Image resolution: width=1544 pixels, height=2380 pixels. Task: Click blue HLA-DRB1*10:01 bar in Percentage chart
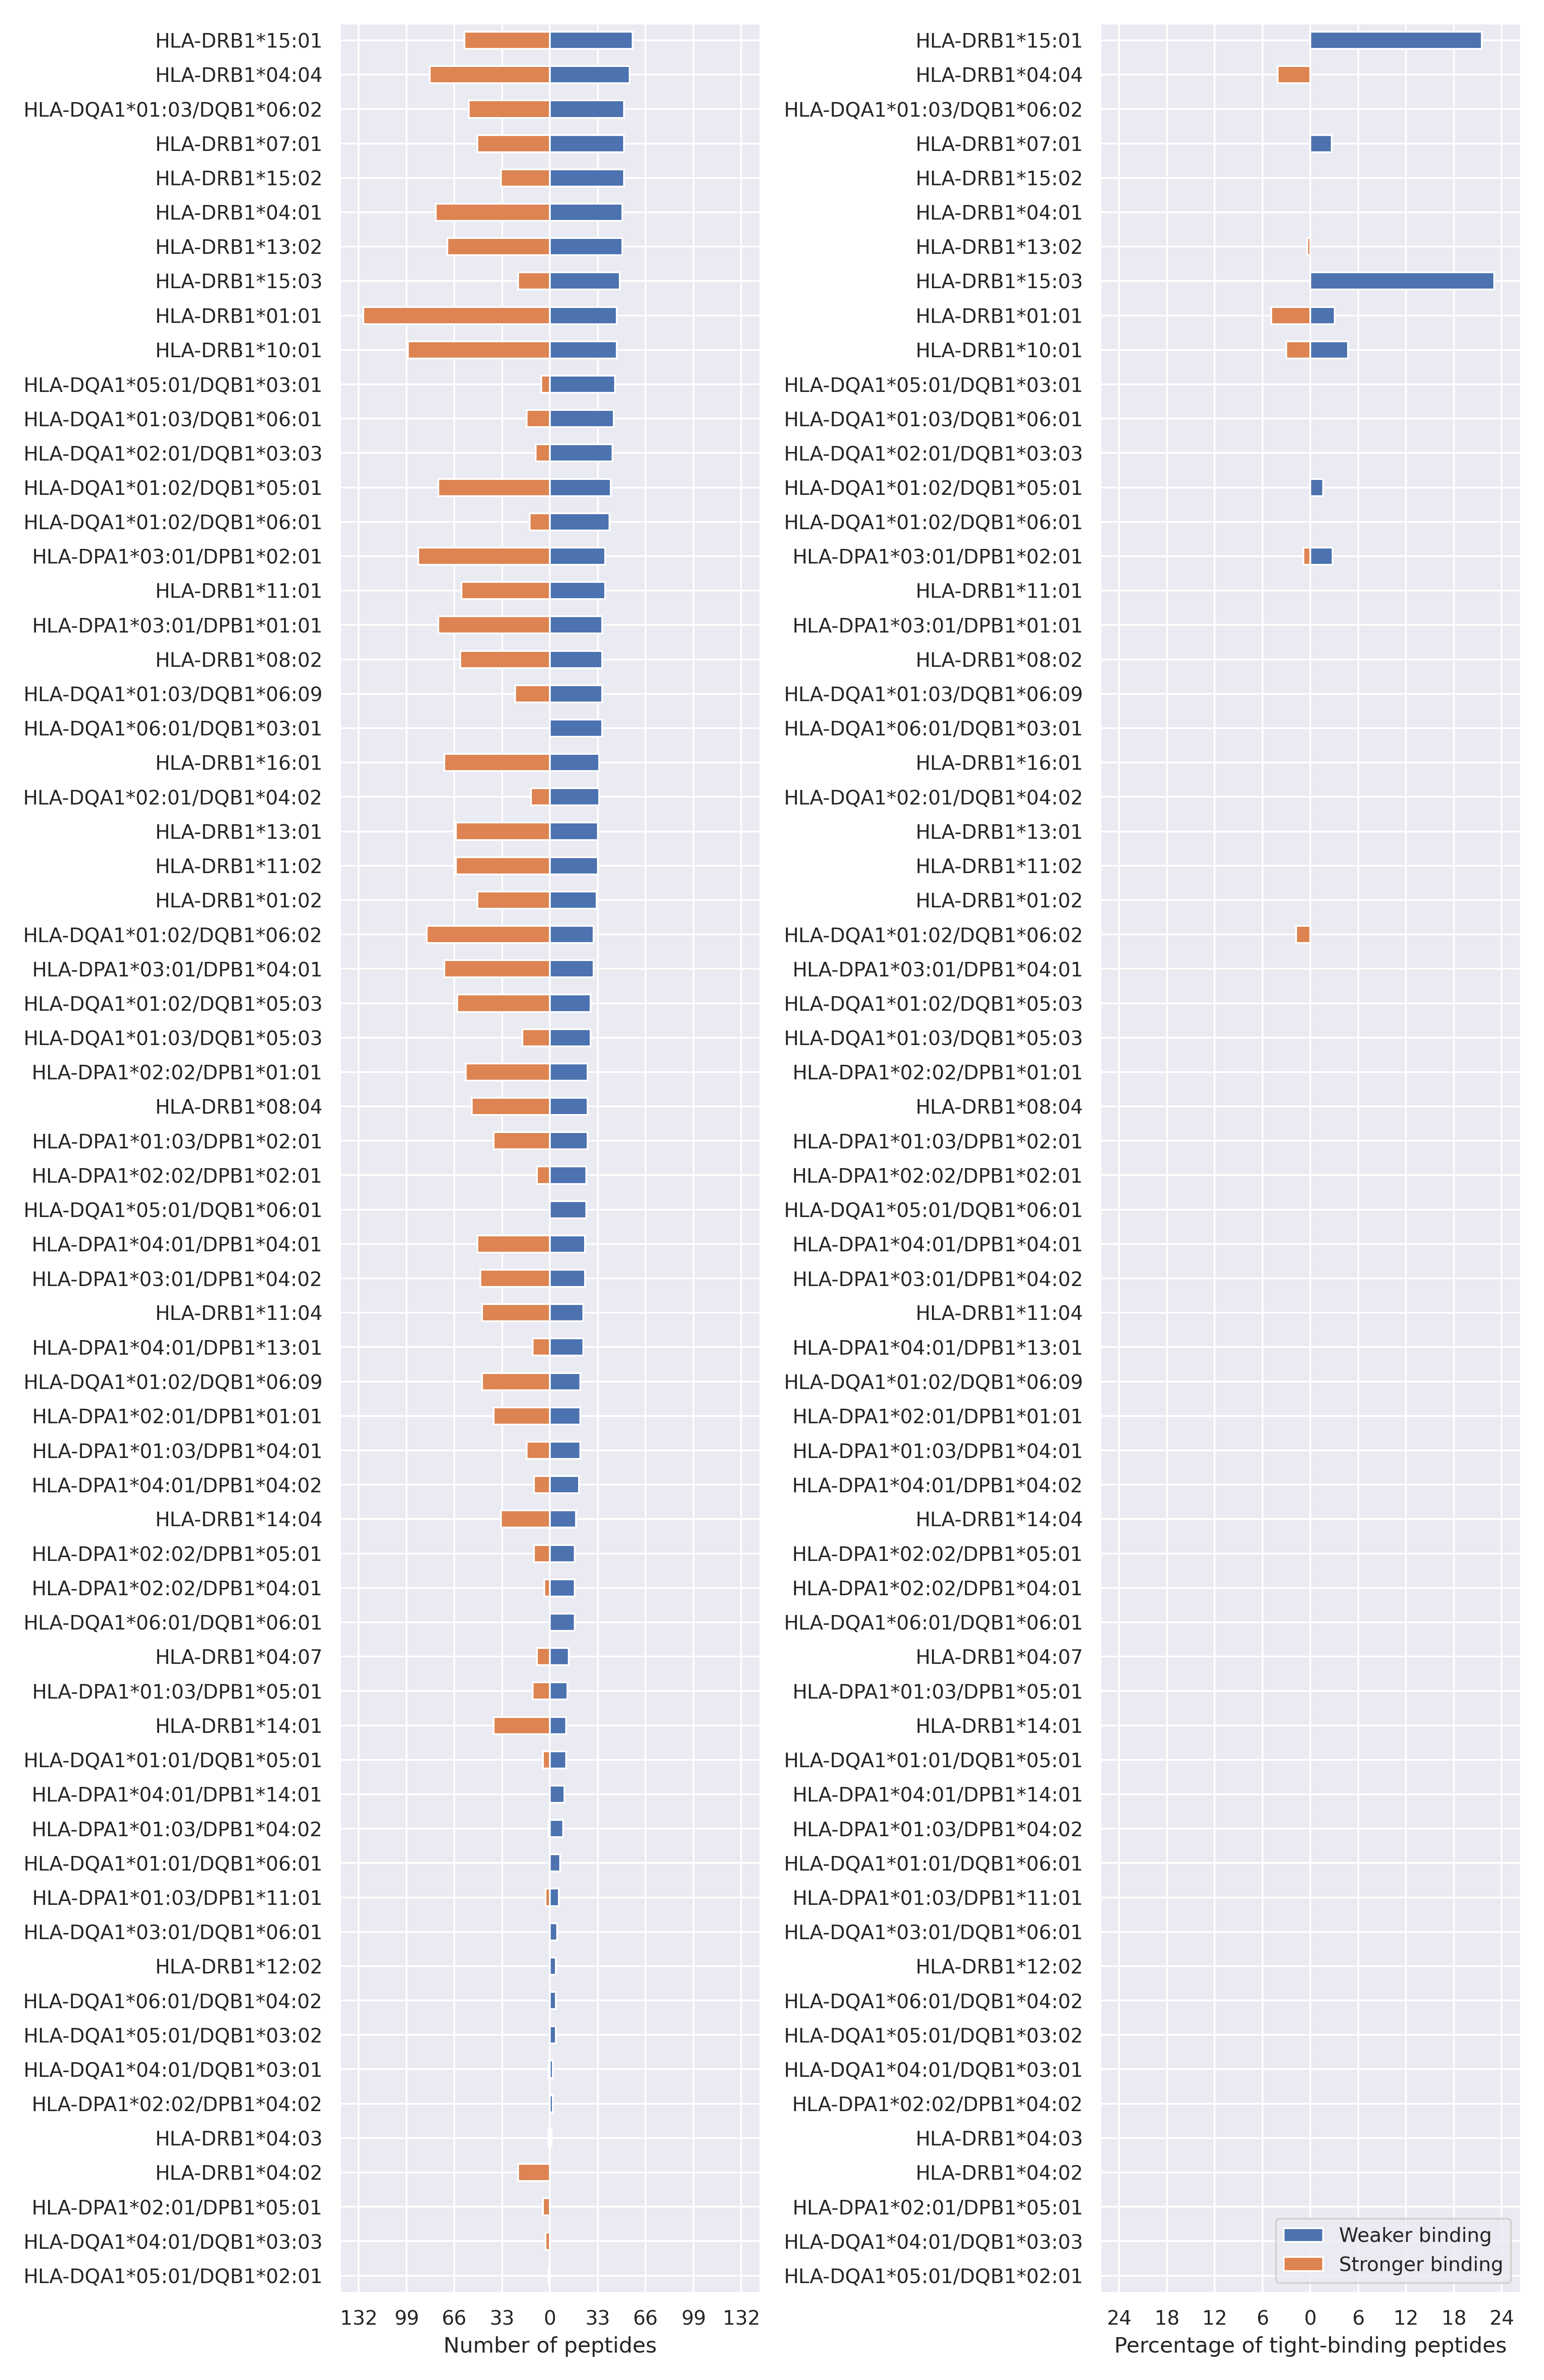(1329, 350)
